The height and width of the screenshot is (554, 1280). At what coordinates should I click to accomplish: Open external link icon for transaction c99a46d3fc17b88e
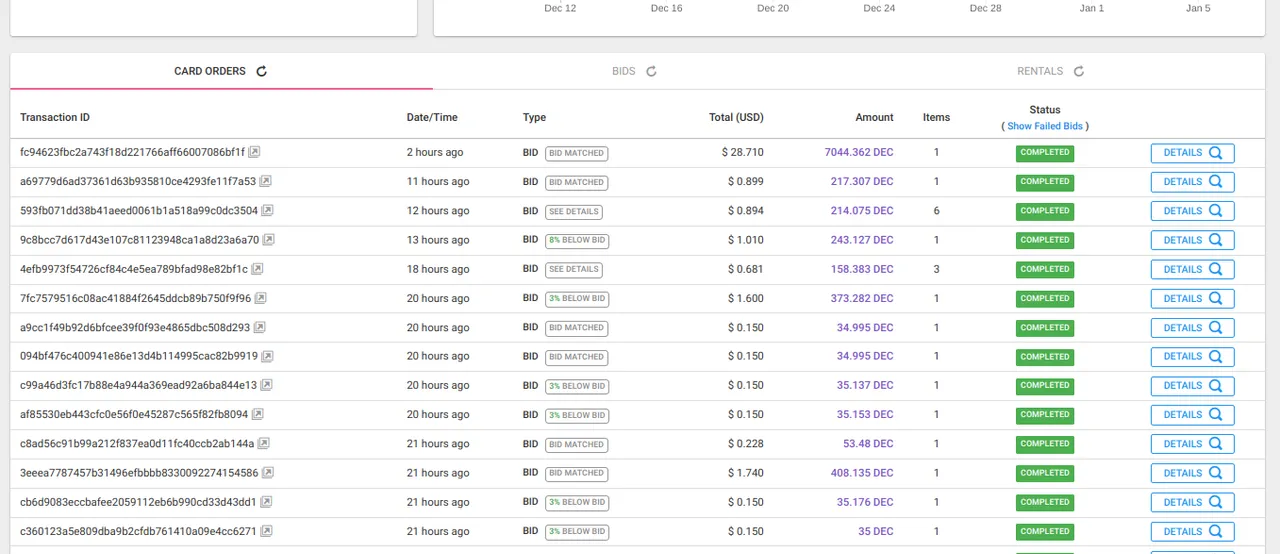click(267, 385)
